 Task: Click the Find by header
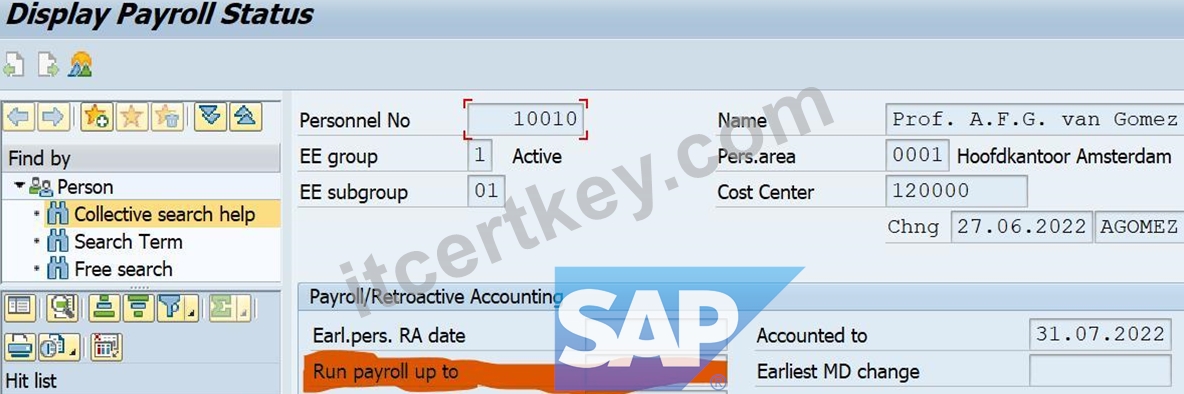pyautogui.click(x=140, y=159)
